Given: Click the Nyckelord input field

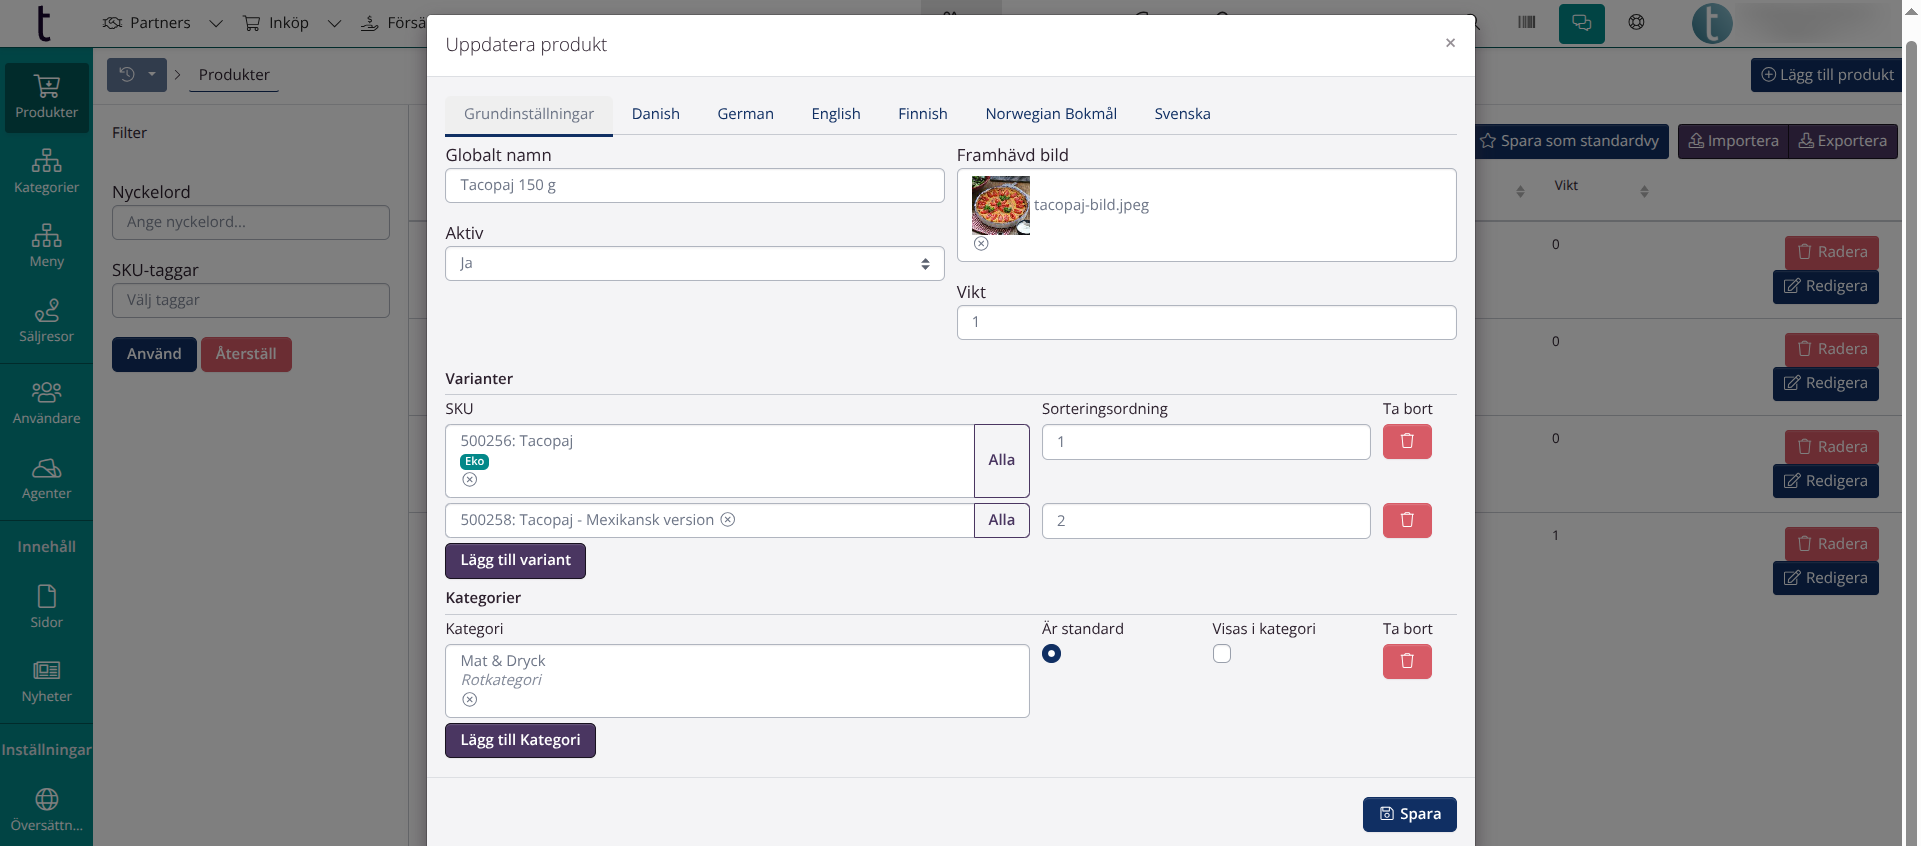Looking at the screenshot, I should (x=251, y=222).
